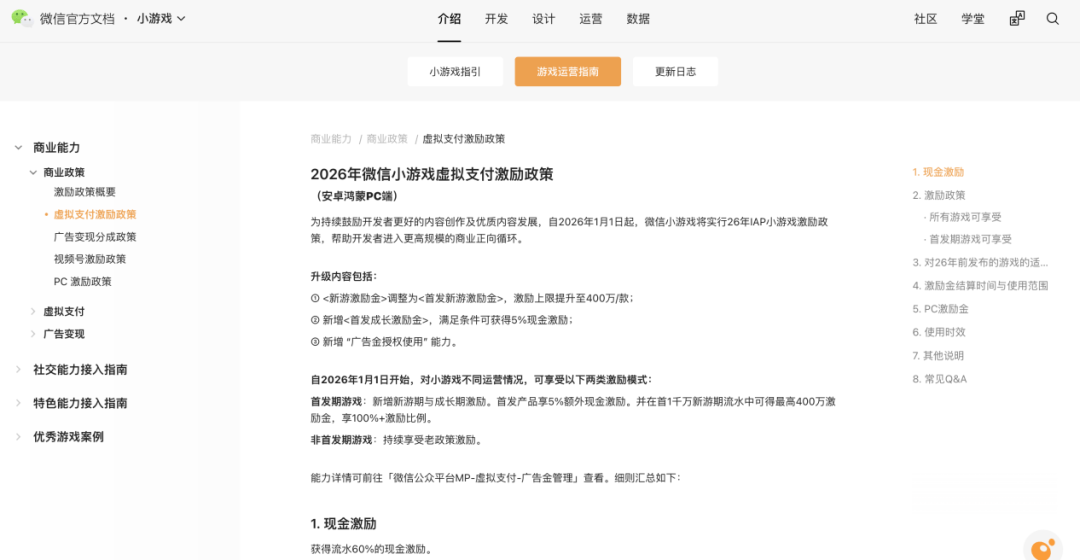Select the 数据 top navigation tab
The width and height of the screenshot is (1080, 560).
click(638, 19)
